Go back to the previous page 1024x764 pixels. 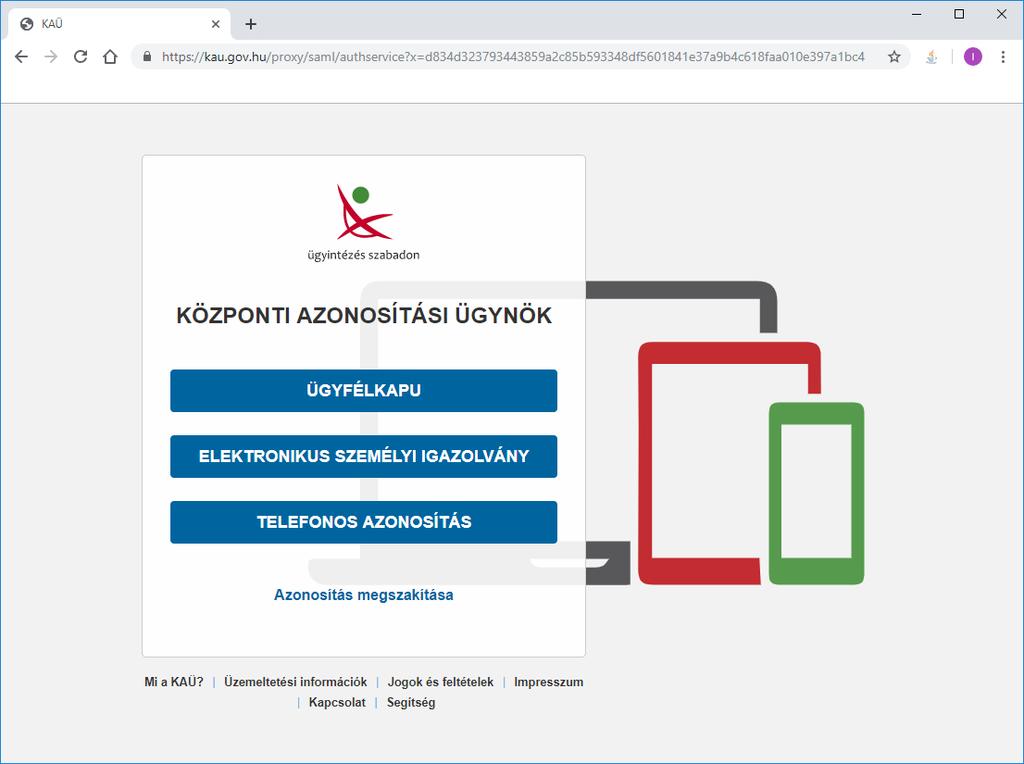[x=22, y=57]
